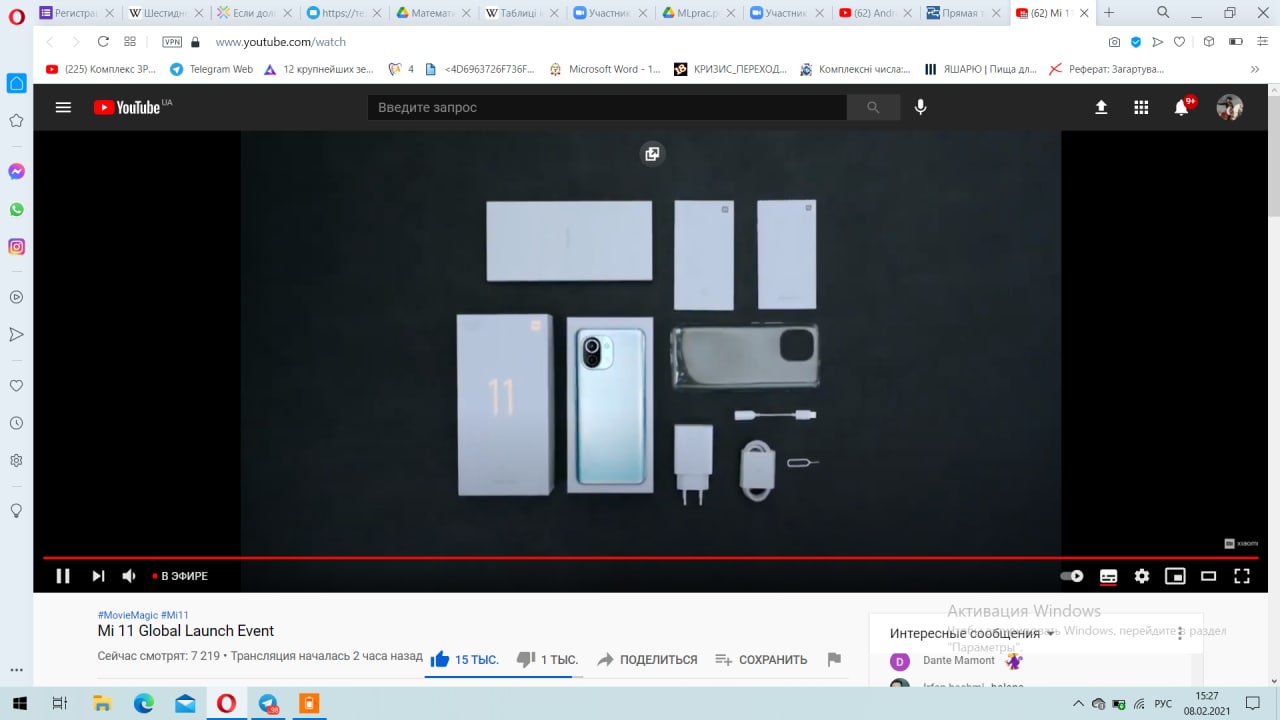Click Dante Mamont chat message

tap(957, 661)
